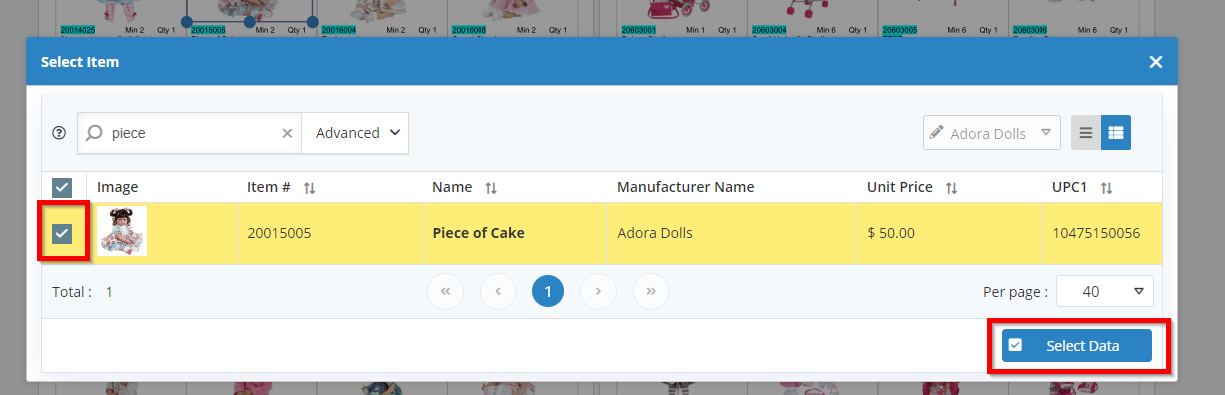Switch to list view icon

coord(1086,132)
